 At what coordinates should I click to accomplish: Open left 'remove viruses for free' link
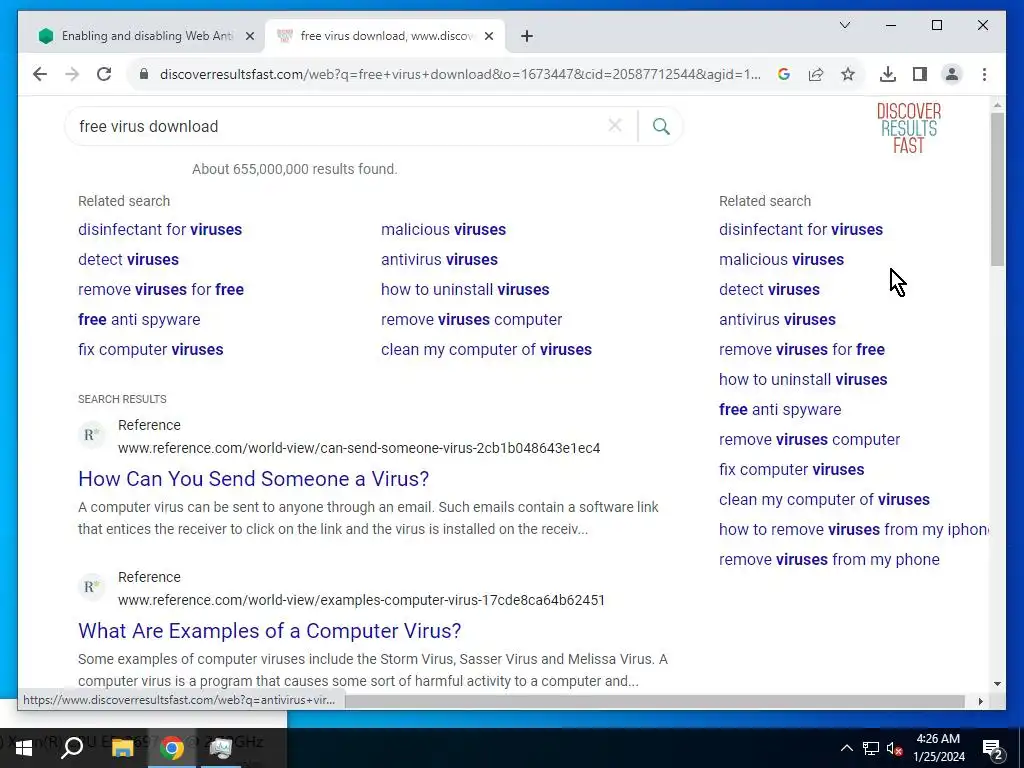click(x=161, y=289)
